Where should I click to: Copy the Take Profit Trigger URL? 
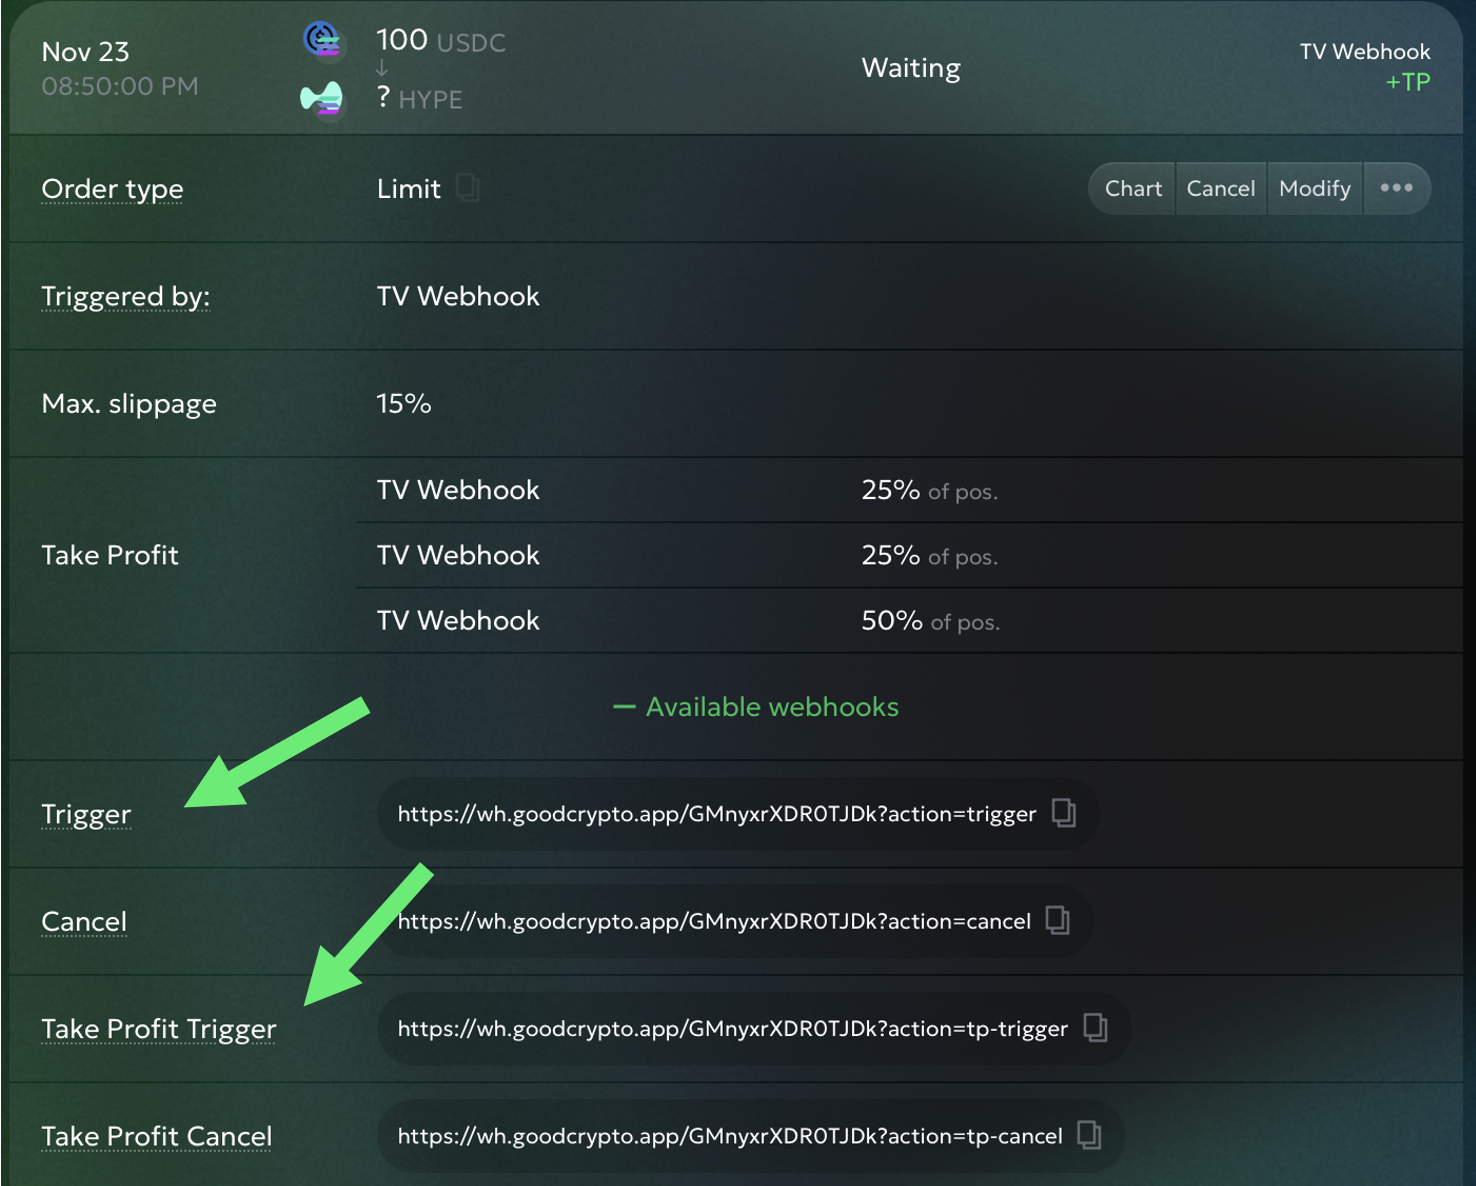click(x=1095, y=1027)
